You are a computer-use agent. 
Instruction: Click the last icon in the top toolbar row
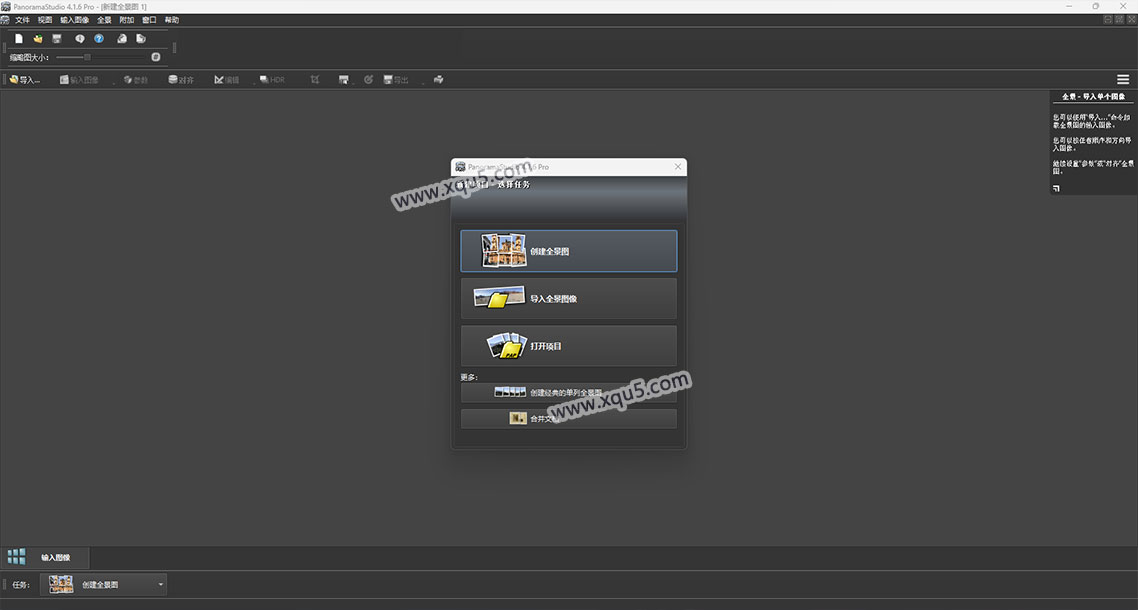141,38
